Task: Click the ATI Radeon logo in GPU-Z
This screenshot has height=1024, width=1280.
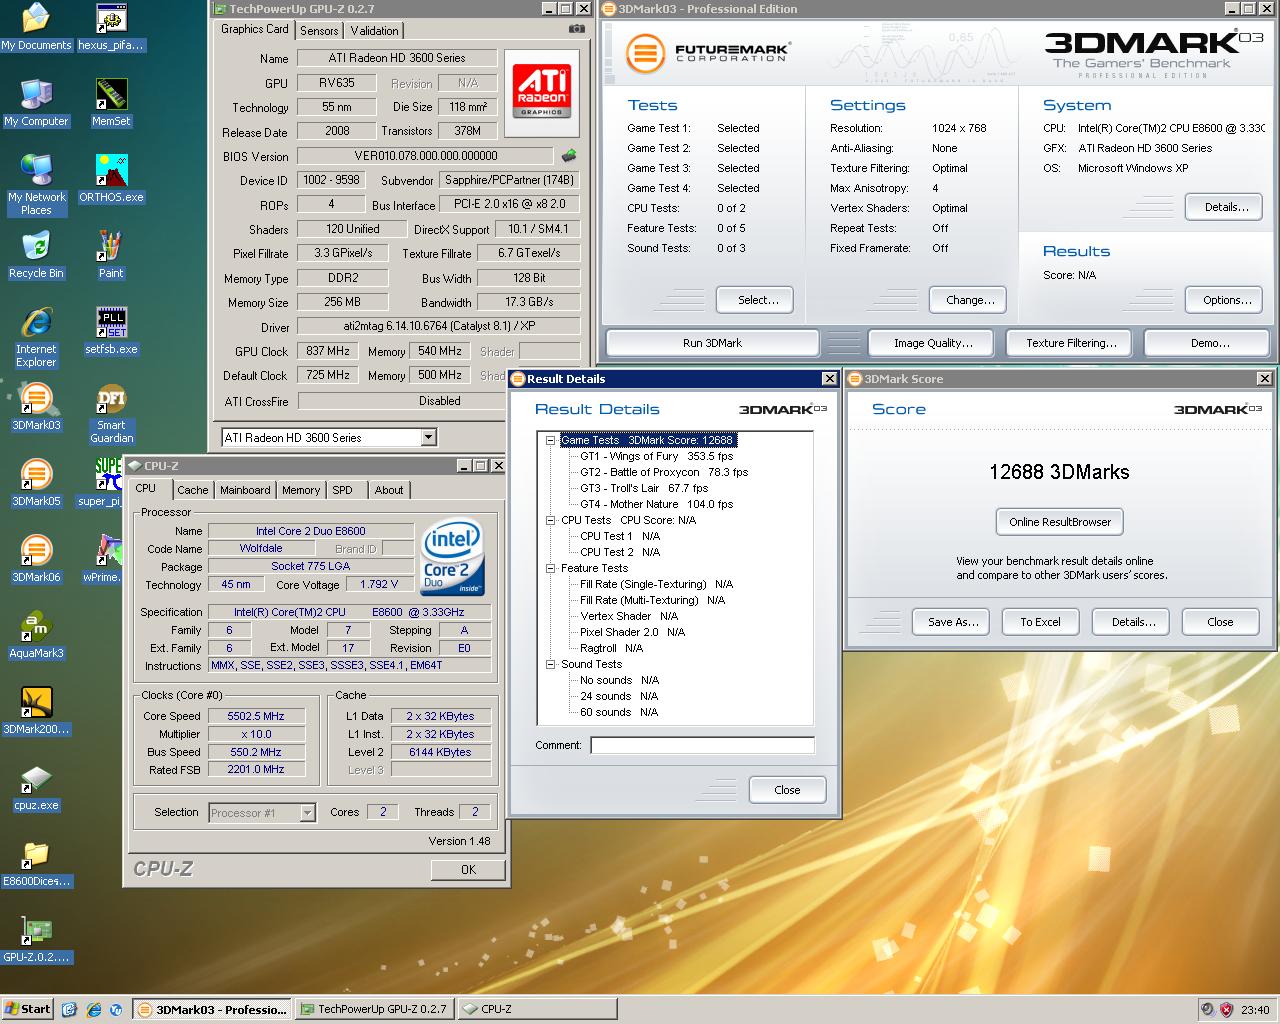Action: click(x=541, y=91)
